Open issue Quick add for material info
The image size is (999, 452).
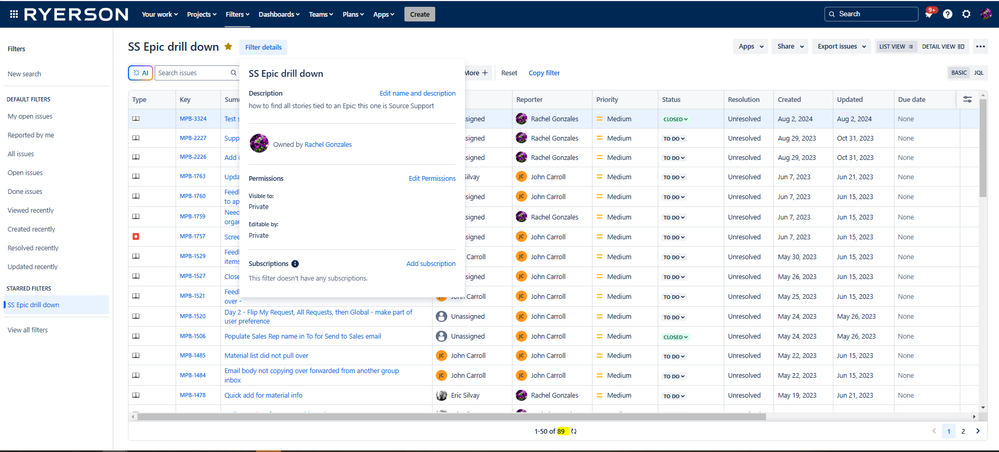(263, 395)
